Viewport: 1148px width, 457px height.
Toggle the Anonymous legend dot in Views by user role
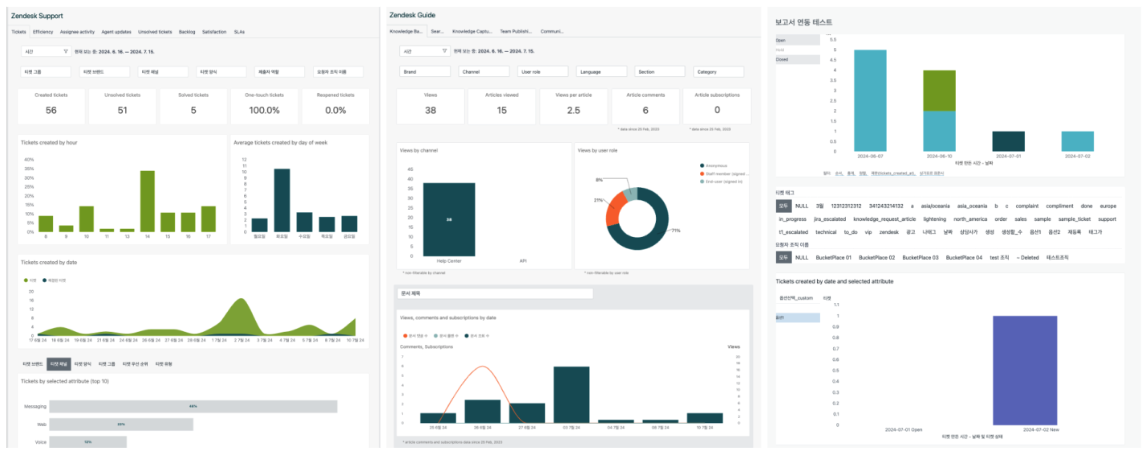(702, 166)
